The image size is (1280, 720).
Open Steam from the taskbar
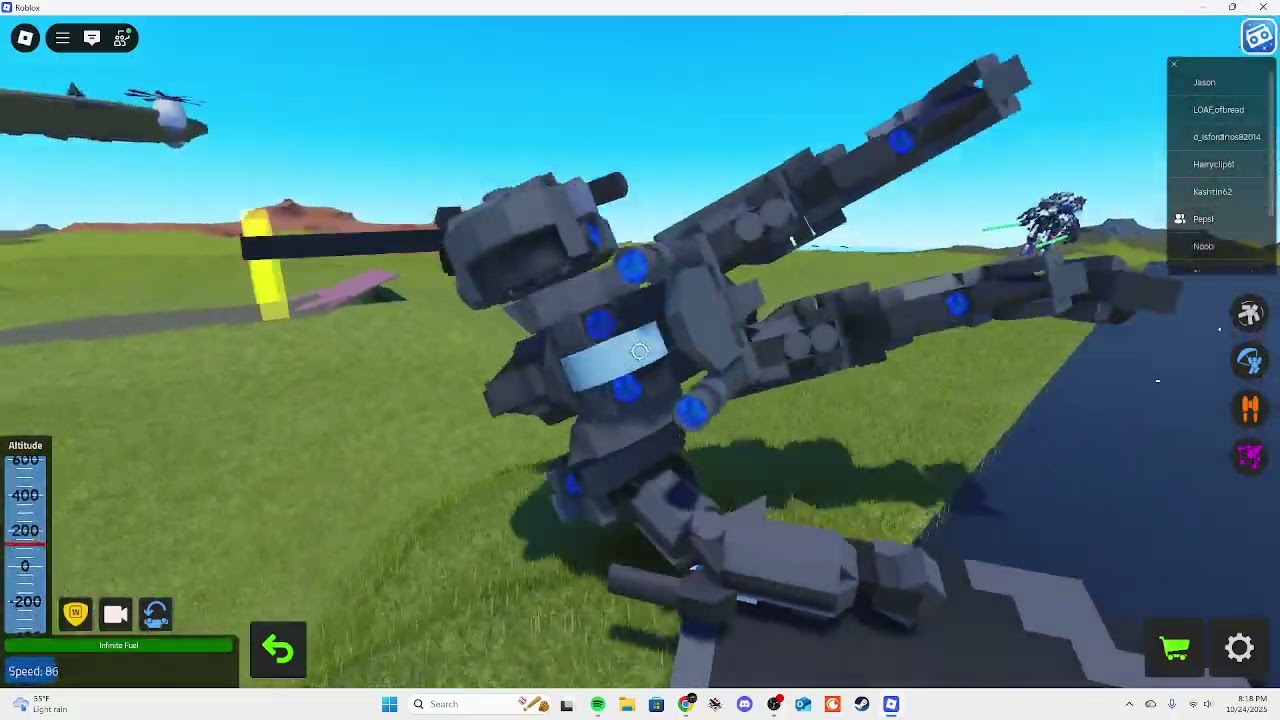point(862,704)
